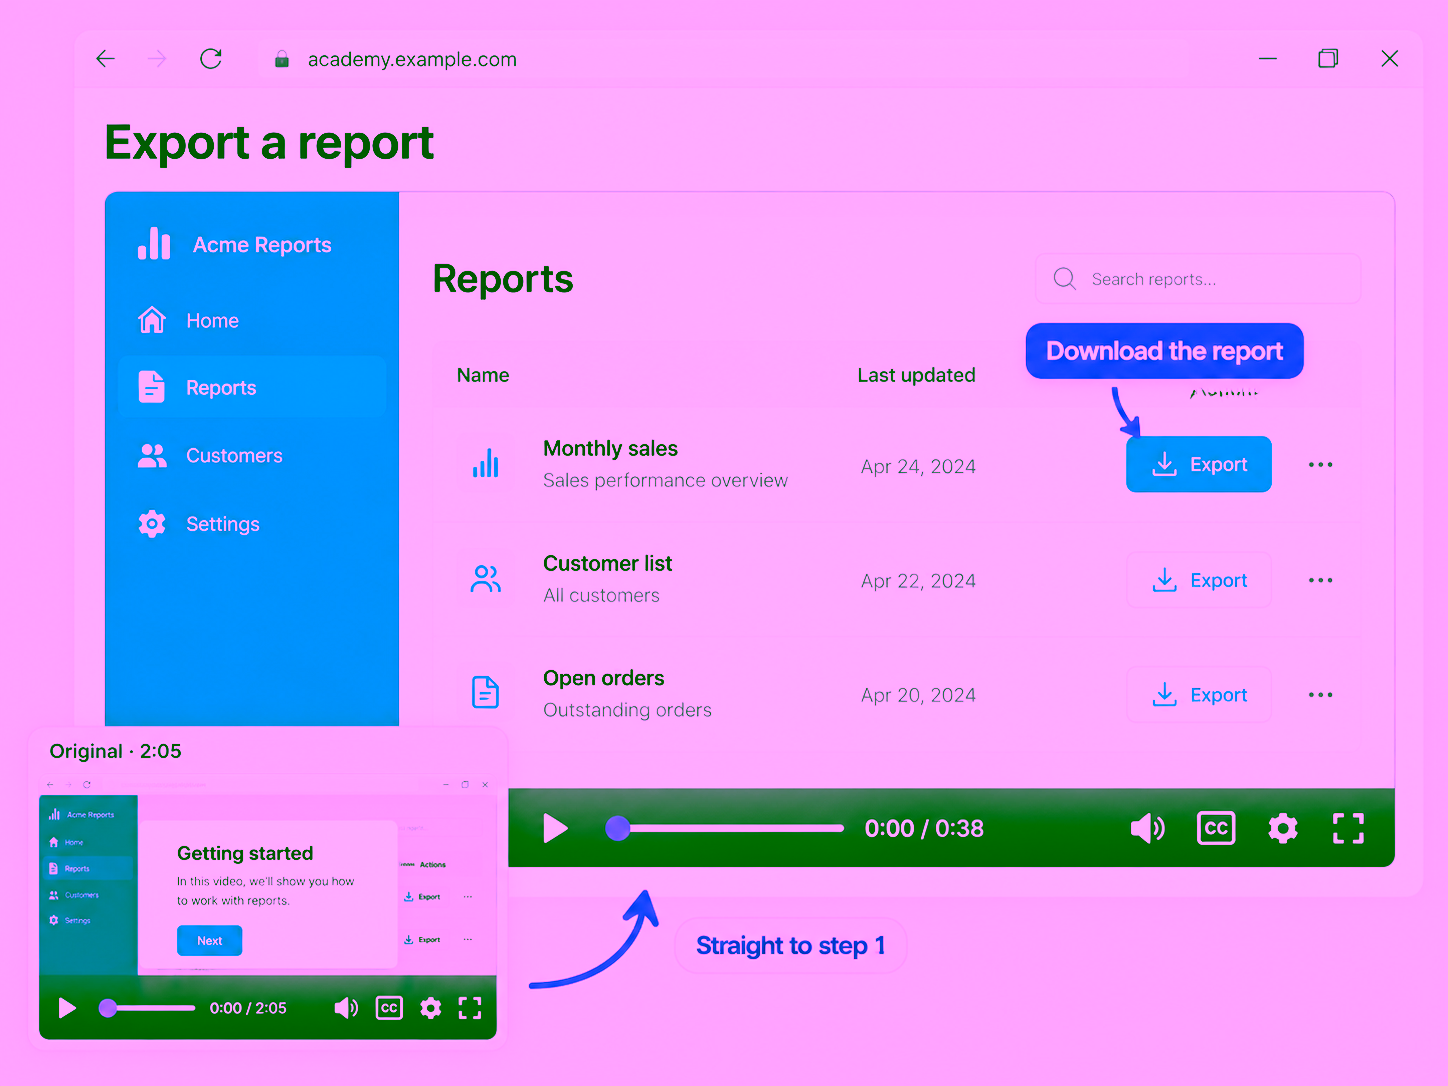
Task: Select Reports in the large Acme sidebar
Action: click(252, 388)
